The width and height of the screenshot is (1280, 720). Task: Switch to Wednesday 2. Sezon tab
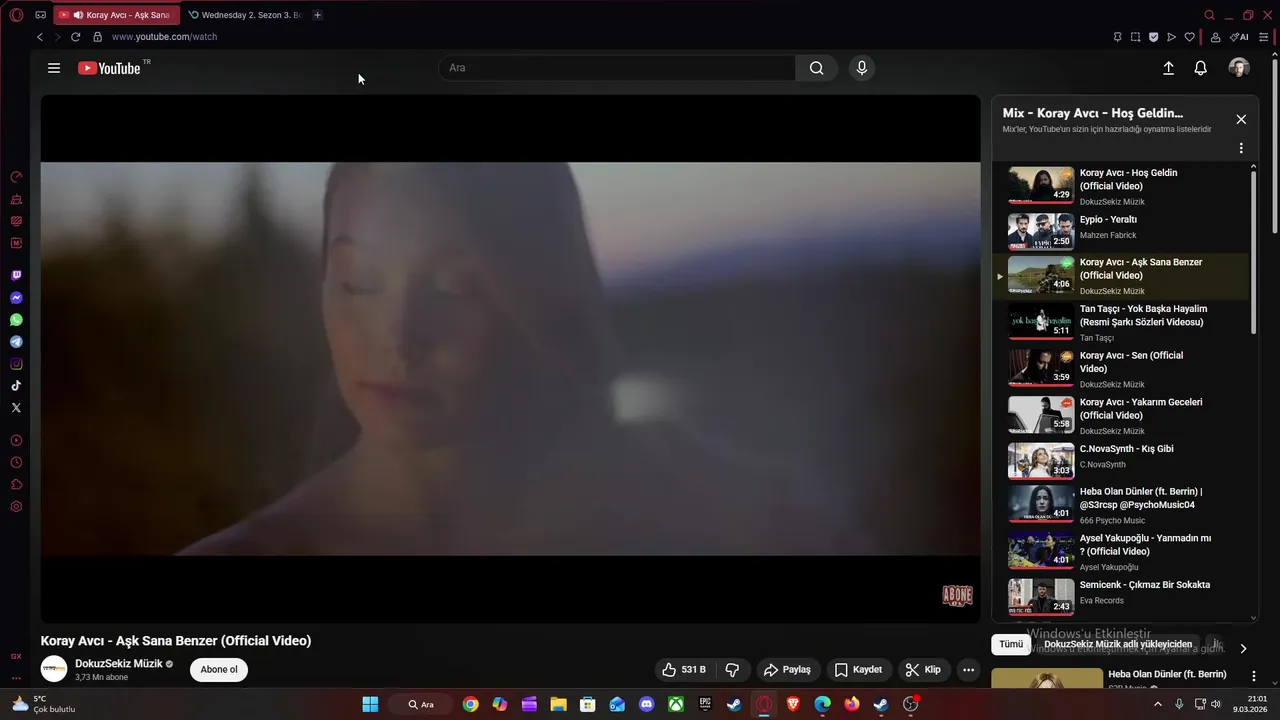coord(245,15)
